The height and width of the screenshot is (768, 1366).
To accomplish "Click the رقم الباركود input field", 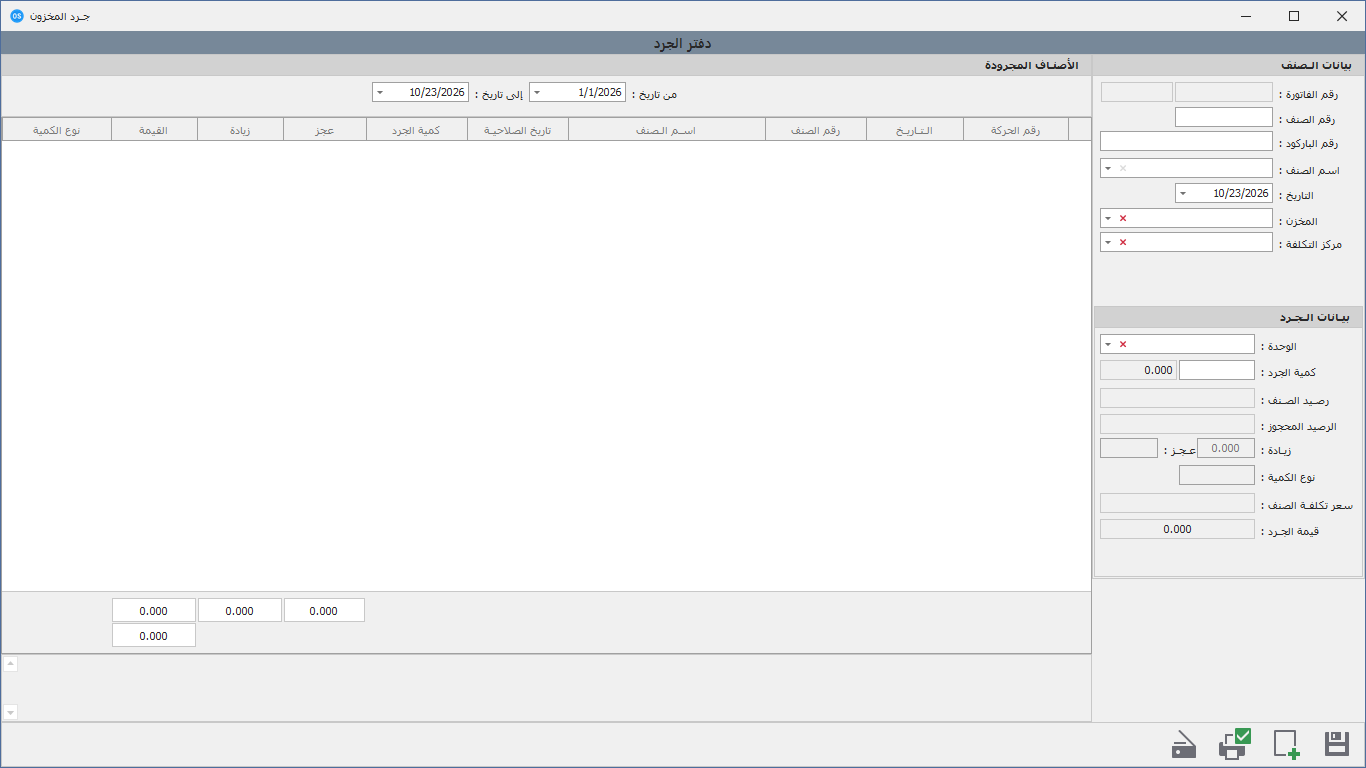I will [x=1186, y=141].
